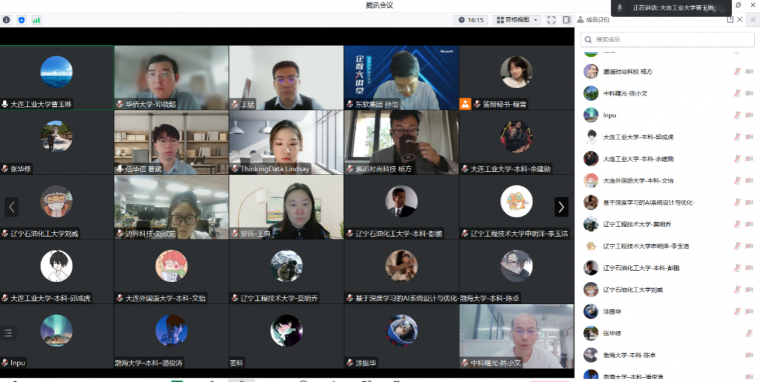Screen dimensions: 760x382
Task: Toggle camera for 中科曙光-陈小文 in list
Action: (x=749, y=93)
